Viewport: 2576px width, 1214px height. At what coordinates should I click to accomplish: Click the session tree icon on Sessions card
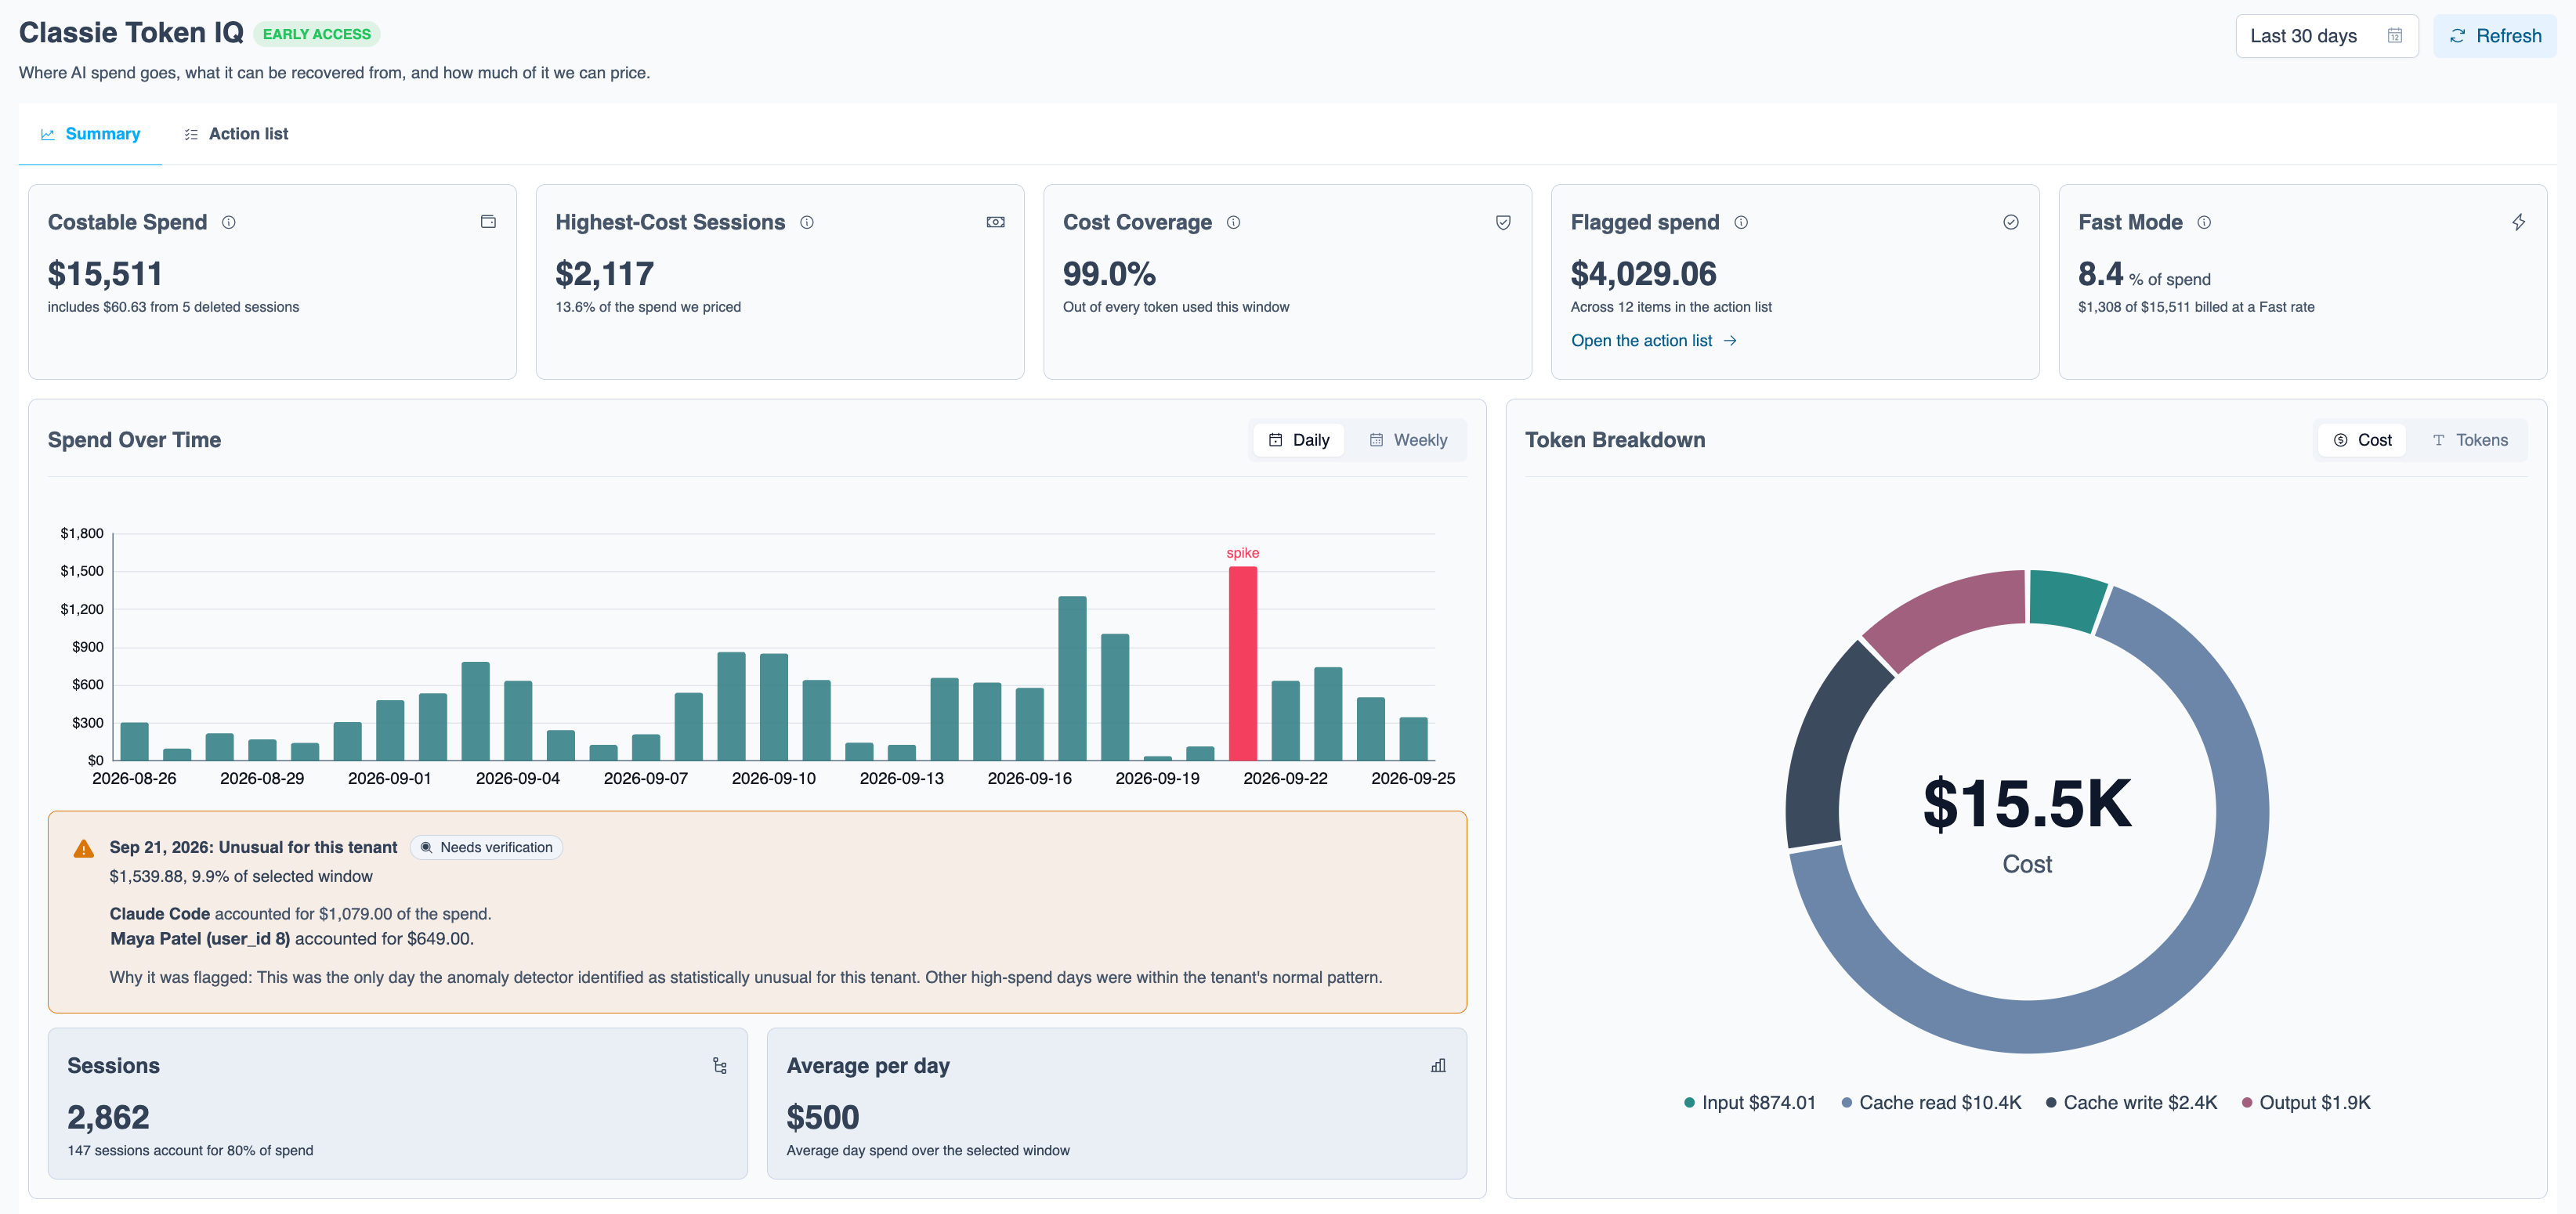click(720, 1066)
